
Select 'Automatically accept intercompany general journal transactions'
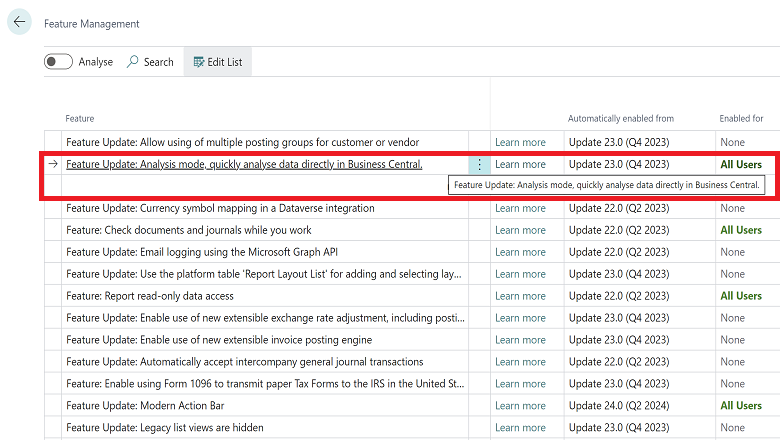pyautogui.click(x=245, y=362)
